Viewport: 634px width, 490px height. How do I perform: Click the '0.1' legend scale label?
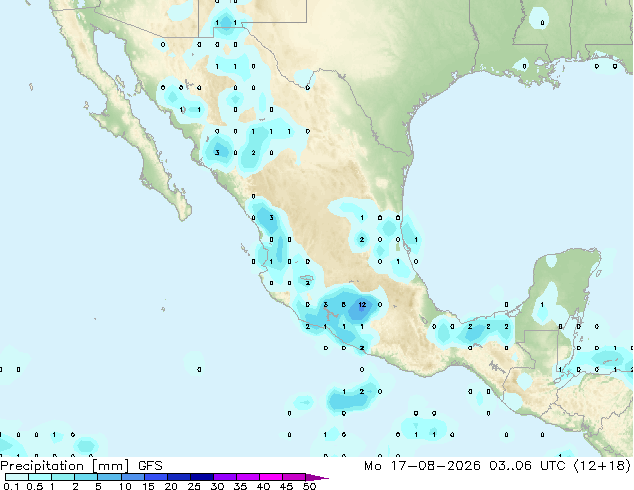[11, 486]
